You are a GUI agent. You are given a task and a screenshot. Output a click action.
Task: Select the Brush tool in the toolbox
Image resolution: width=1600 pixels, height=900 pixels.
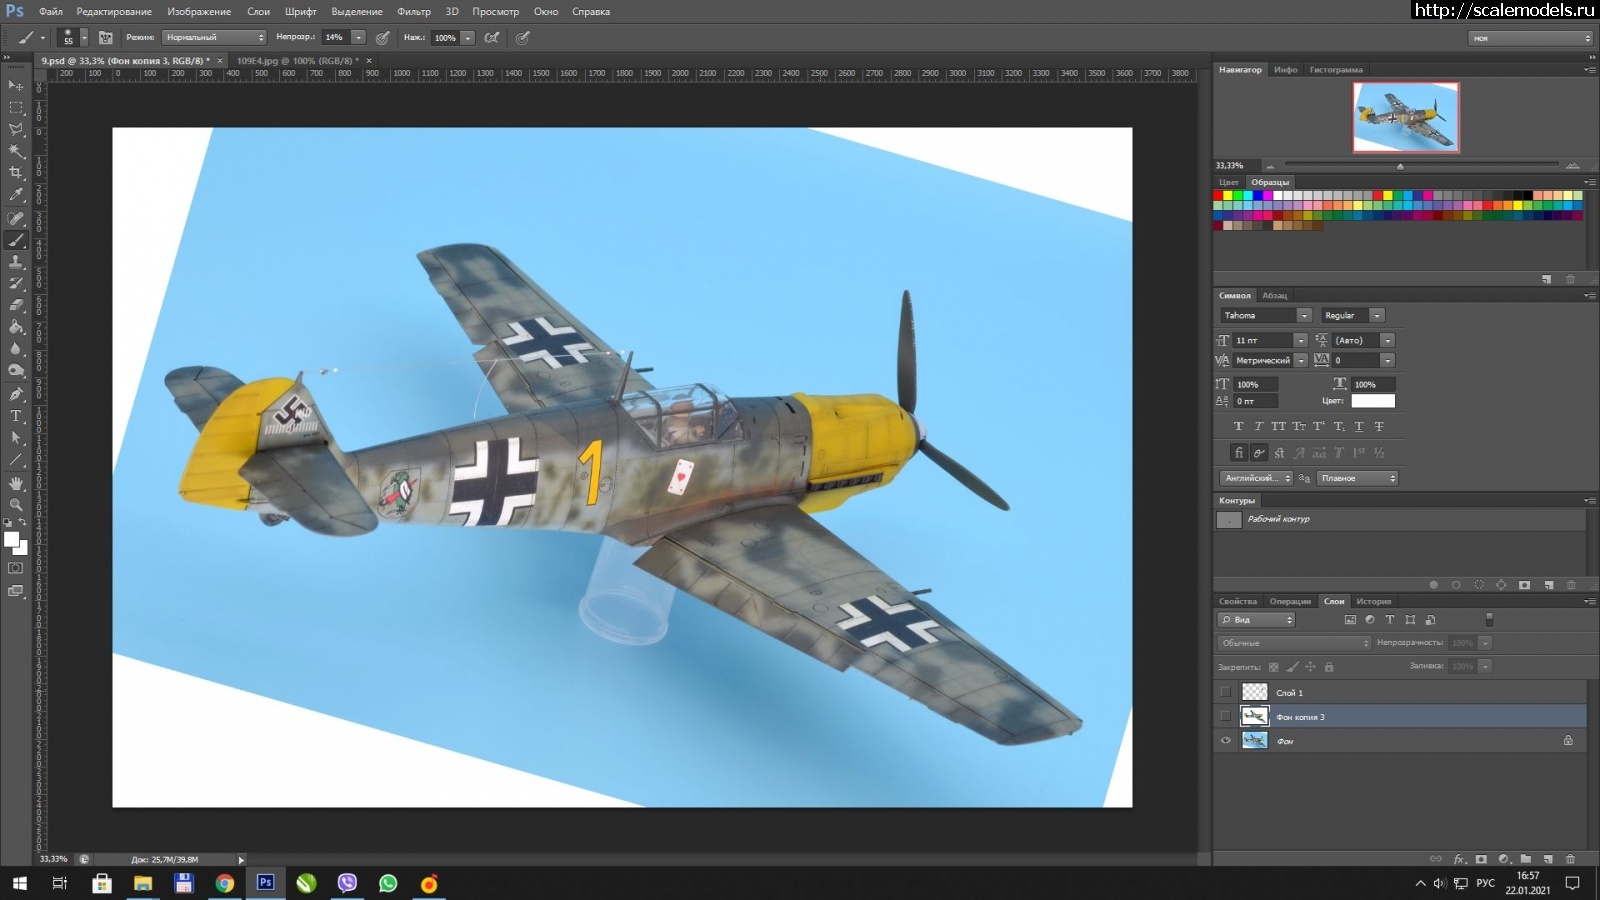[x=16, y=240]
